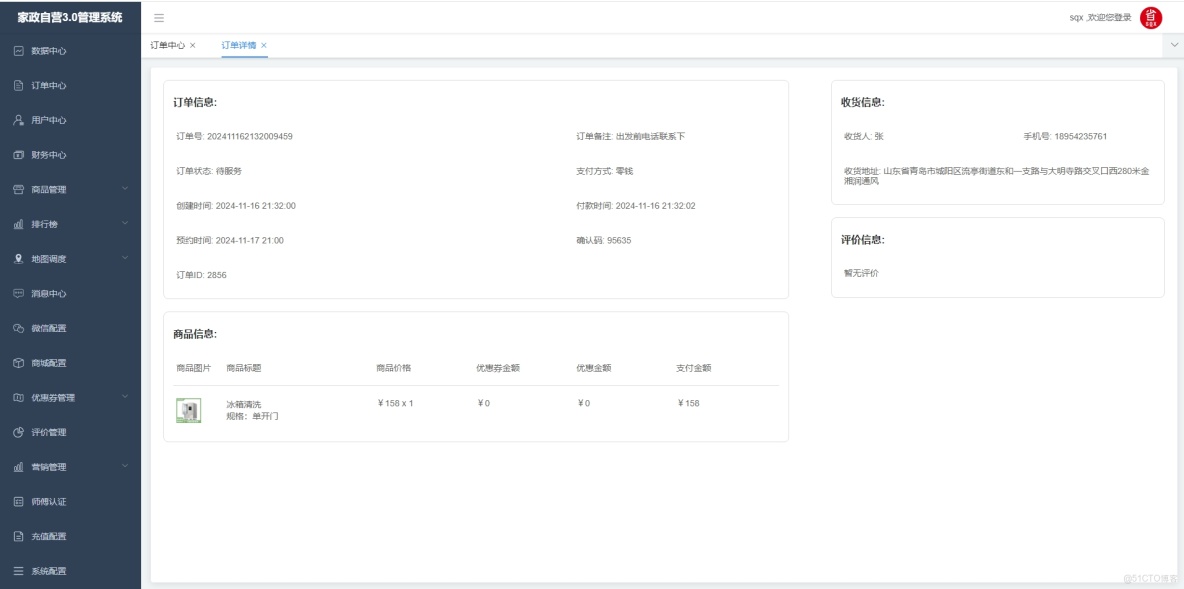Click the red sqx avatar badge
The height and width of the screenshot is (589, 1184).
(1151, 17)
